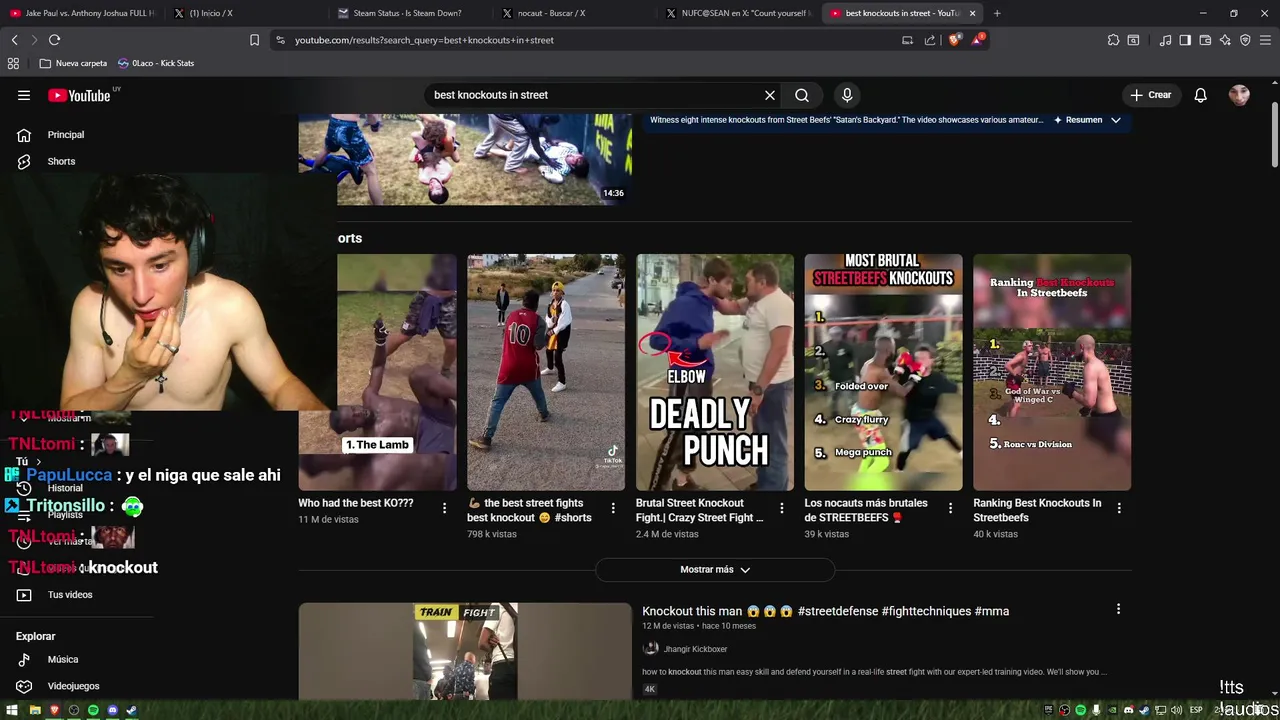
Task: Open the Brave VPN shield icon
Action: click(1245, 40)
